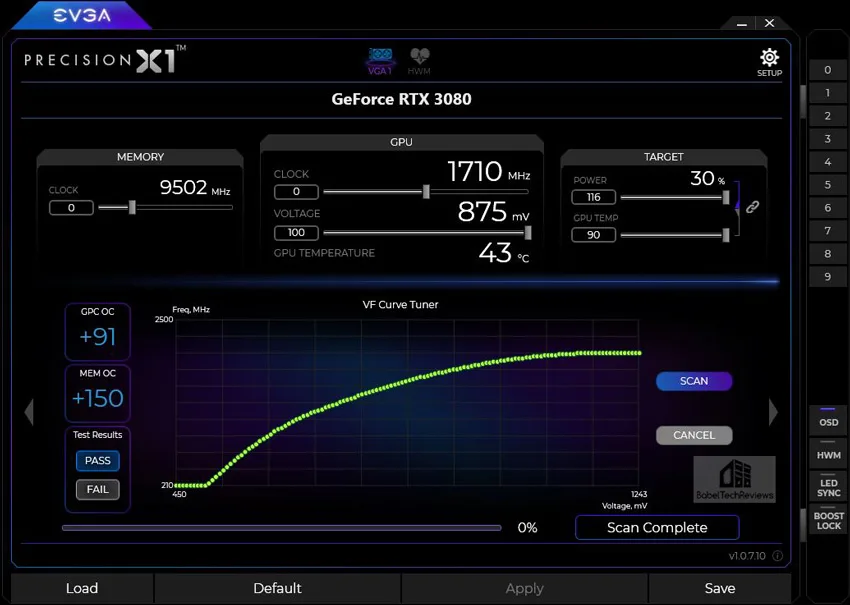Mark test result as FAIL
This screenshot has width=850, height=605.
pyautogui.click(x=98, y=490)
